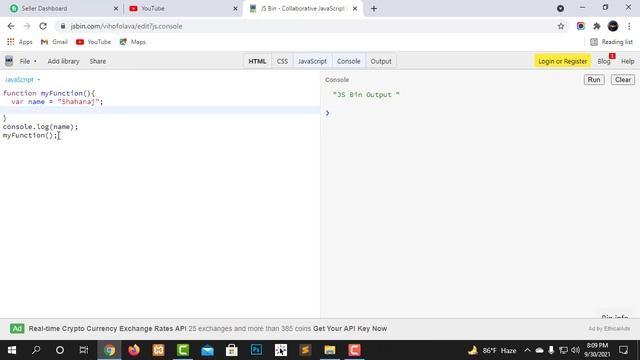Open the Reading list
This screenshot has height=360, width=640.
[611, 42]
